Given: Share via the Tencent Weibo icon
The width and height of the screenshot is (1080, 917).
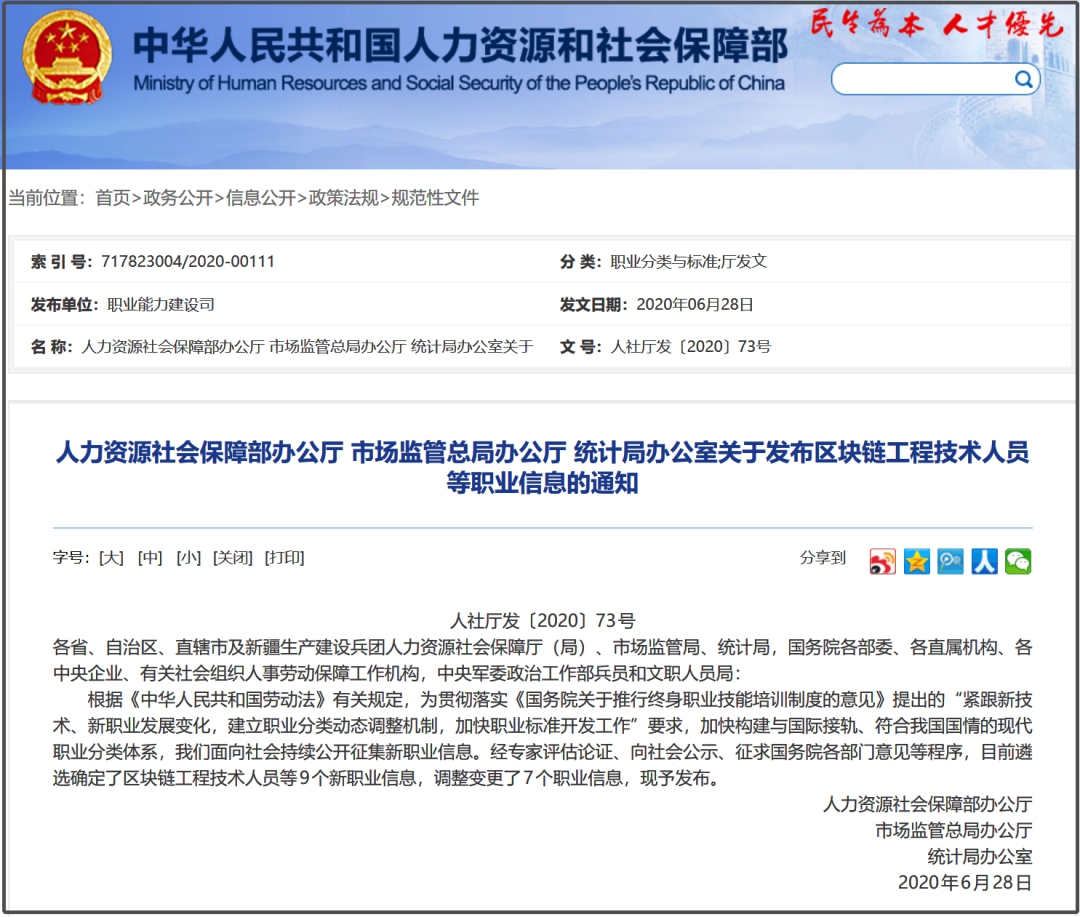Looking at the screenshot, I should tap(950, 562).
